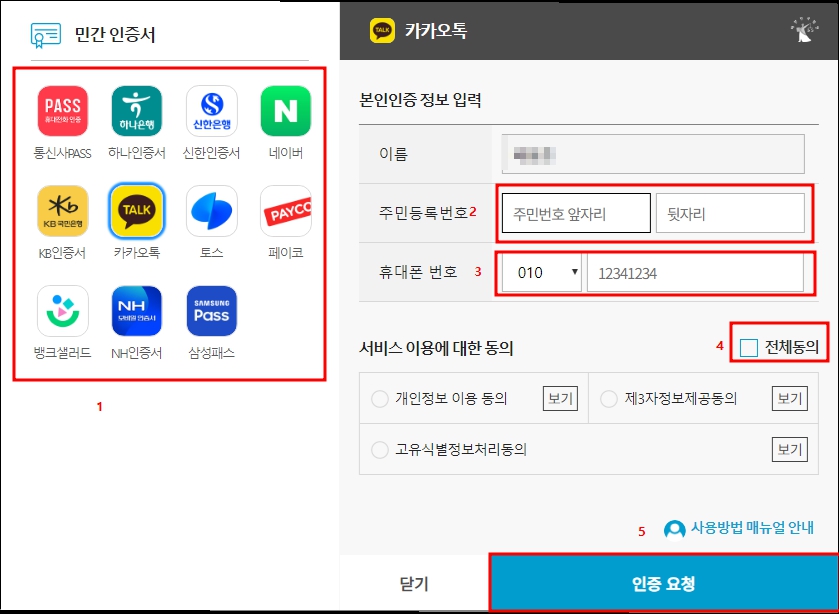Image resolution: width=839 pixels, height=614 pixels.
Task: Select the 신한인증서 Shinhan Bank icon
Action: 211,111
